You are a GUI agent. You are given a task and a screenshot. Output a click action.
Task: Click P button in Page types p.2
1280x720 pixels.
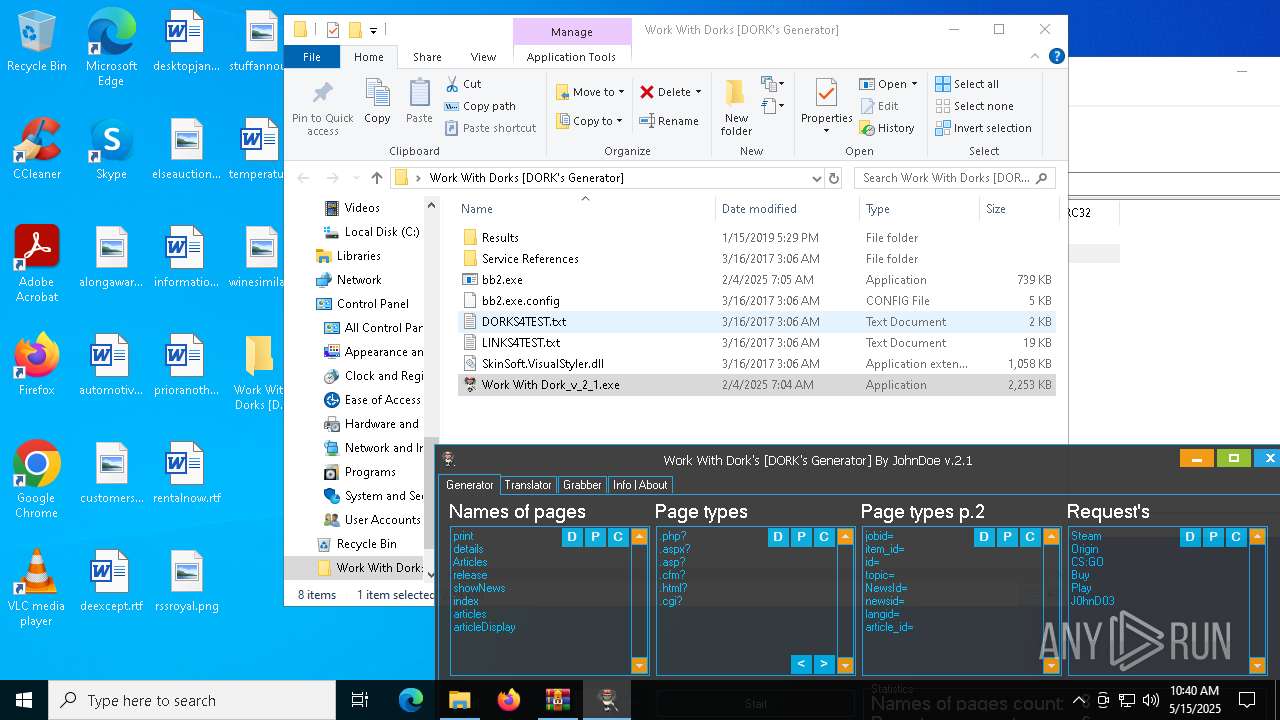click(x=1007, y=538)
